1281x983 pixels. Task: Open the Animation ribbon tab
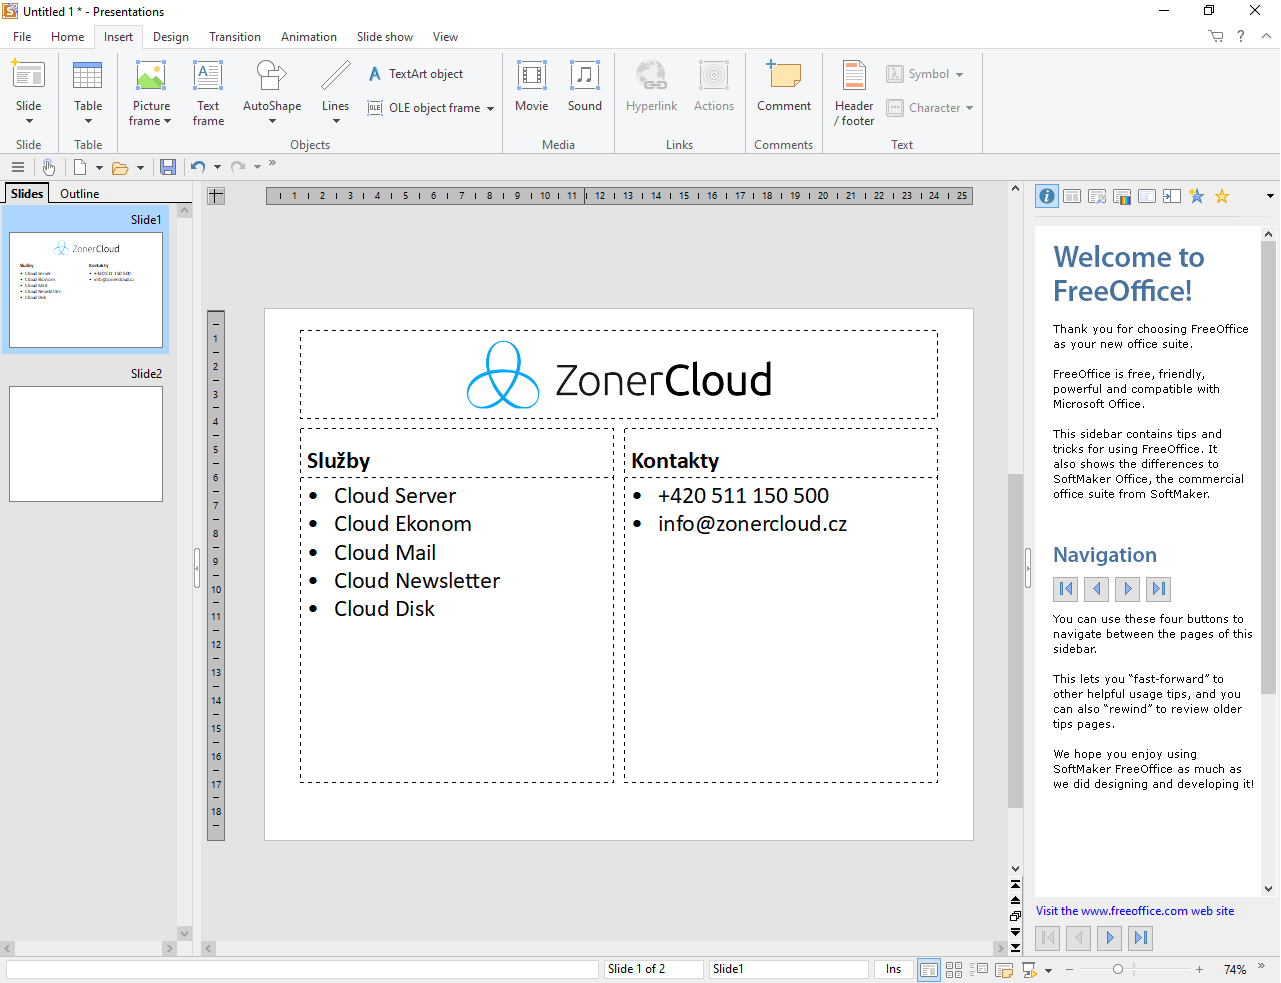click(308, 37)
